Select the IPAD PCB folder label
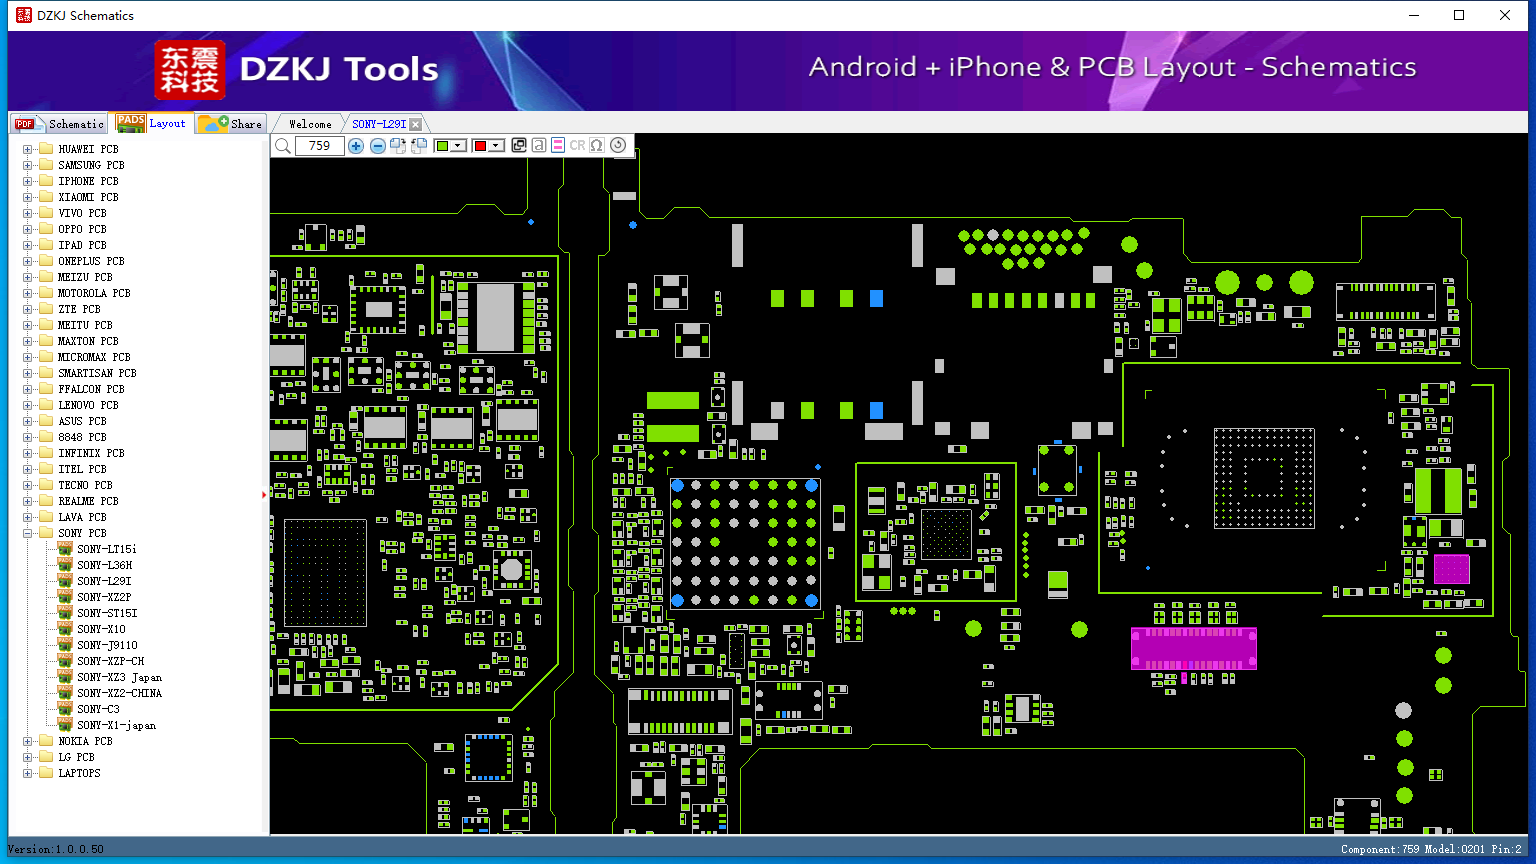Screen dimensions: 1536x864 pos(82,245)
